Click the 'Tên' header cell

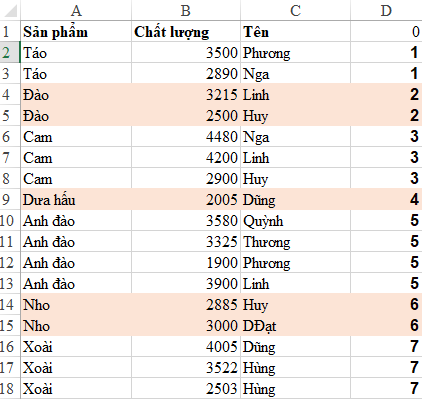pos(295,32)
